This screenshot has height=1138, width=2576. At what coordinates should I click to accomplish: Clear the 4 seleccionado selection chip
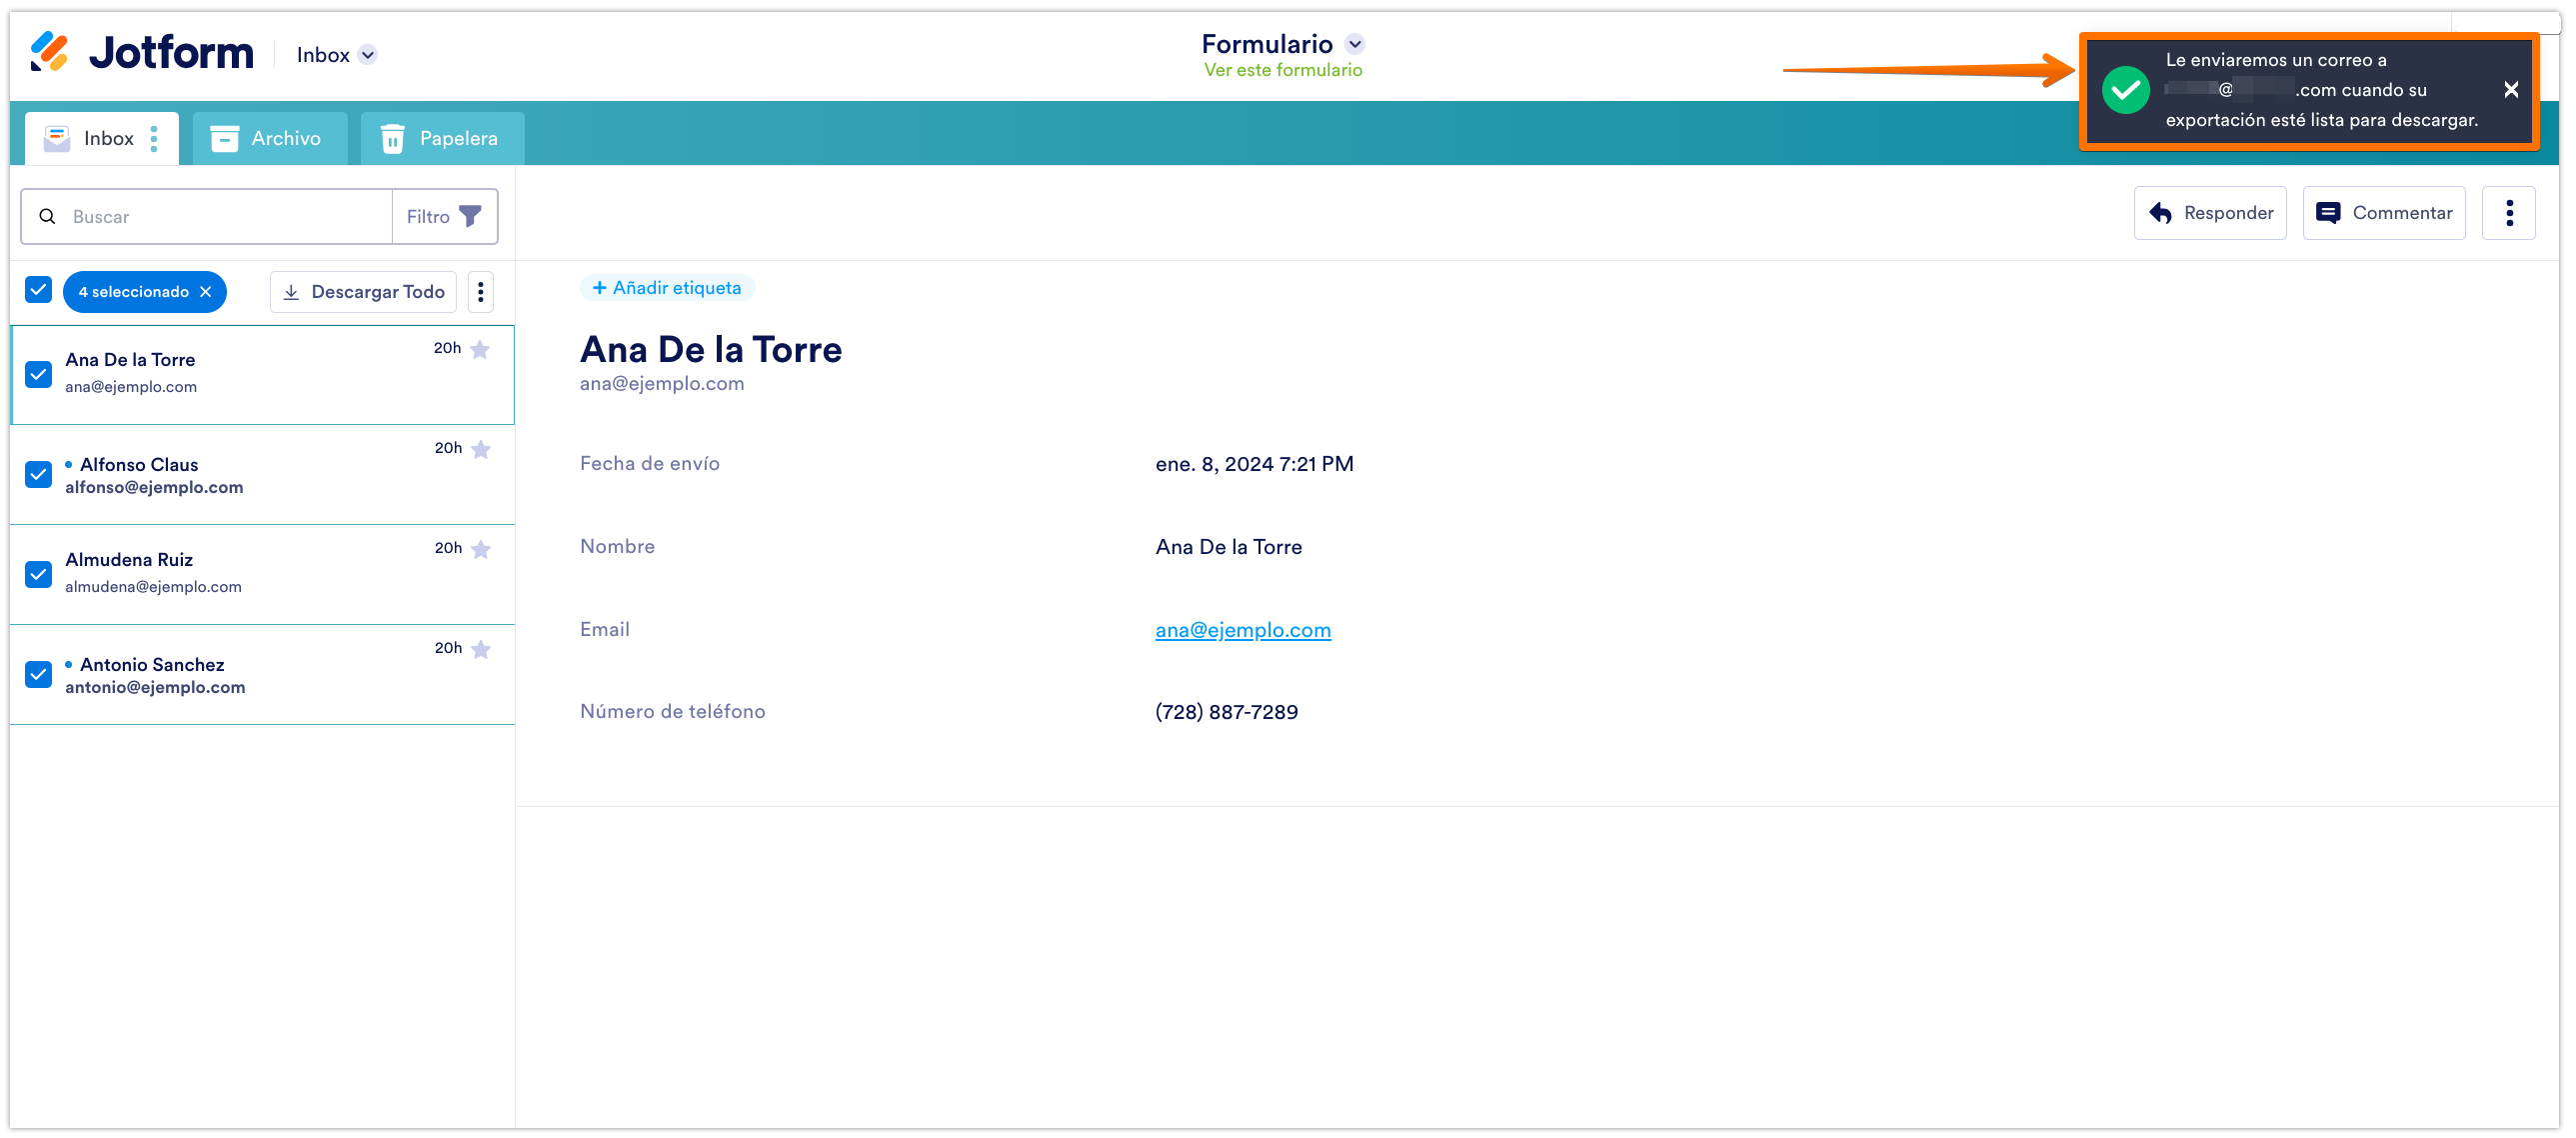pyautogui.click(x=206, y=292)
